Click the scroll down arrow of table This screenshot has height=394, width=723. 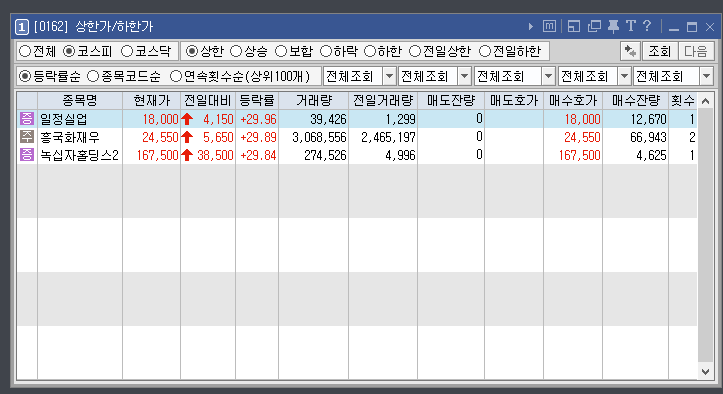point(705,371)
